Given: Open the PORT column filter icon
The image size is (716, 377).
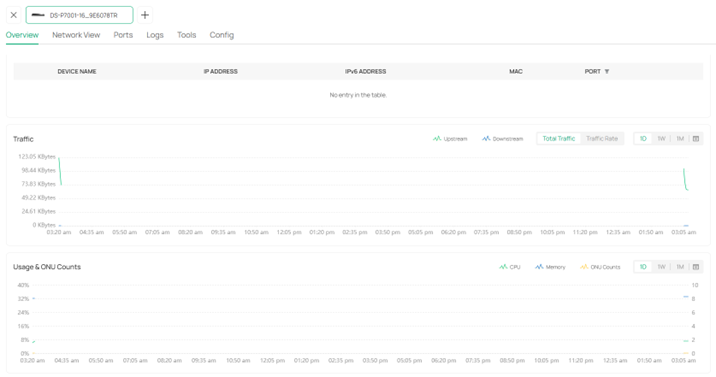Looking at the screenshot, I should [607, 72].
